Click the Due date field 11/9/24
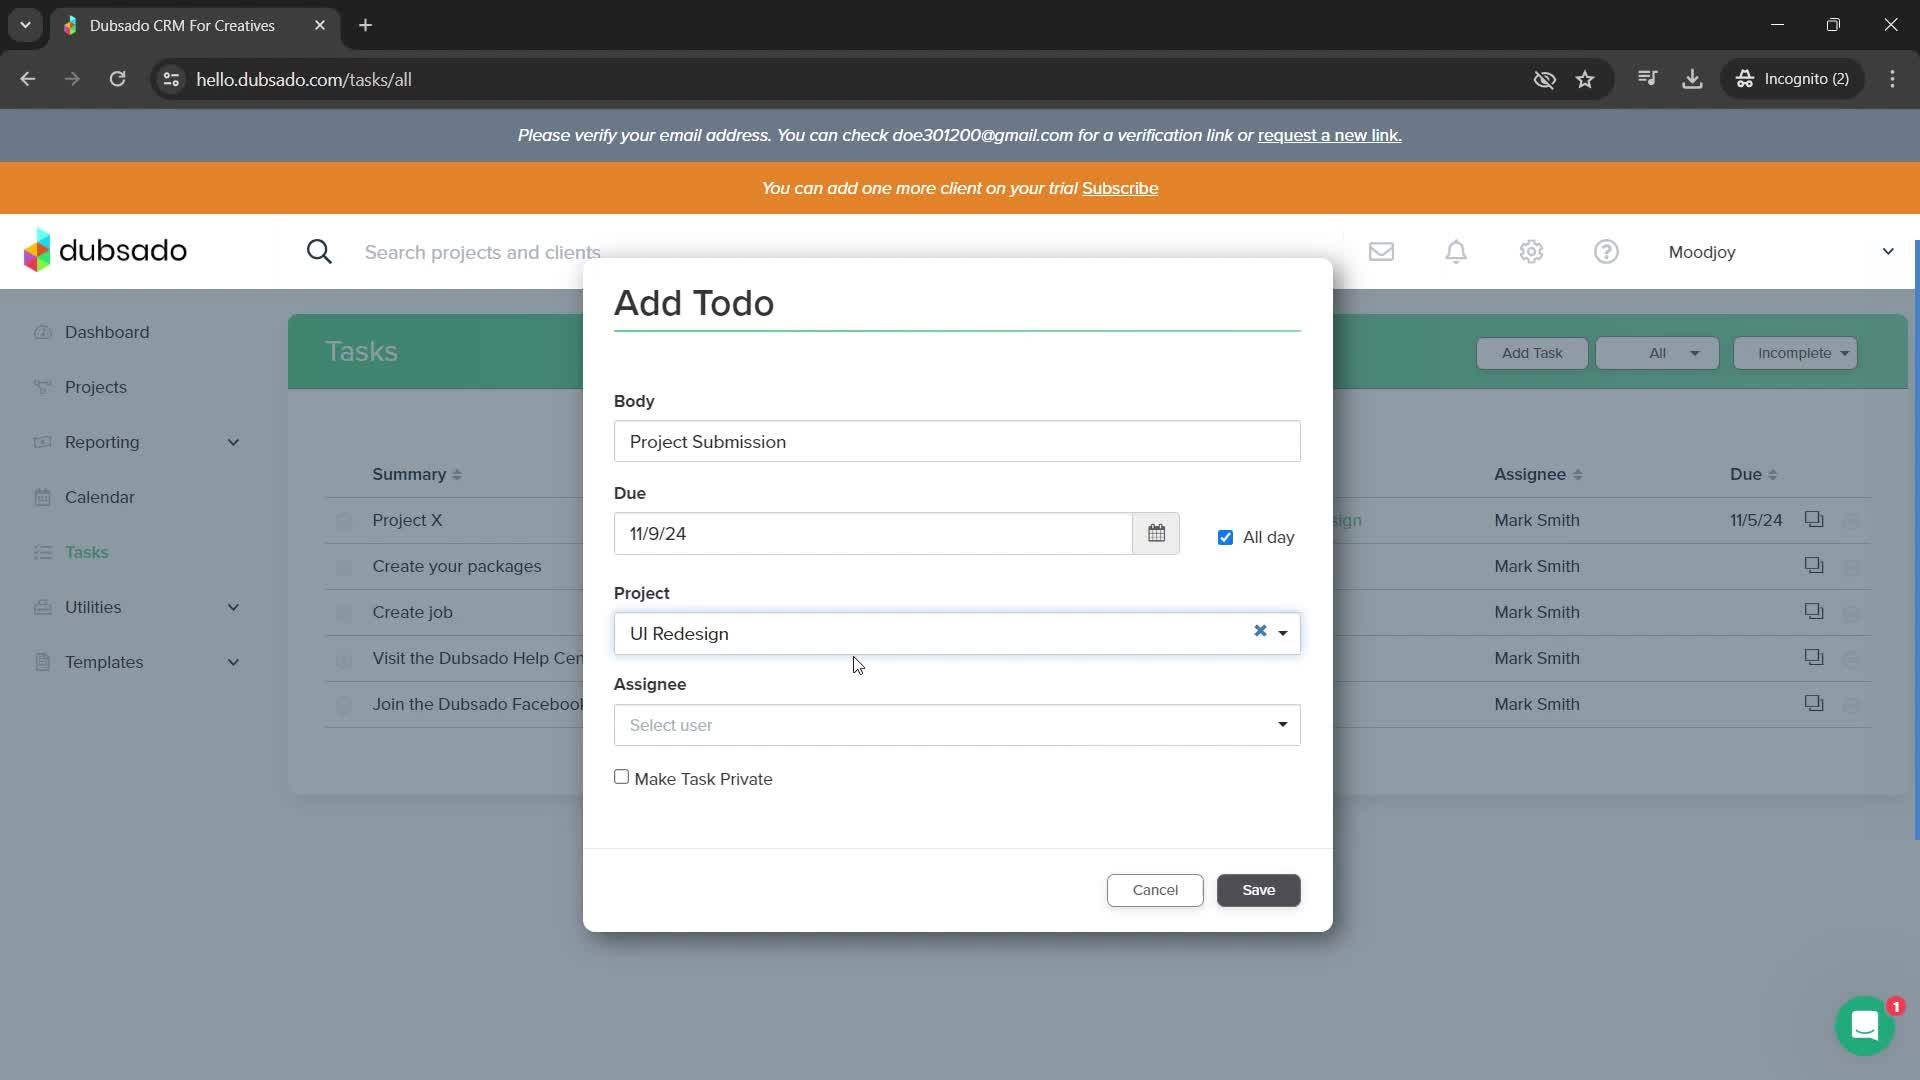 click(x=873, y=533)
